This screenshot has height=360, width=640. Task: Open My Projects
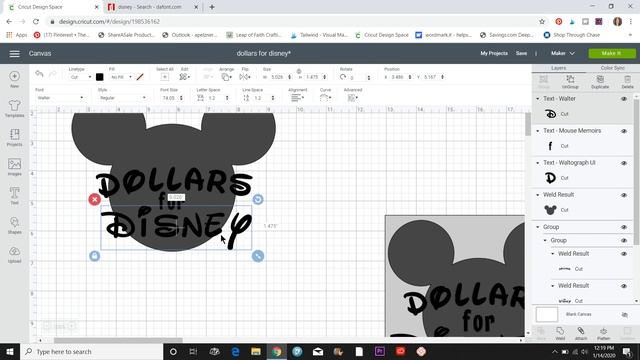(494, 53)
